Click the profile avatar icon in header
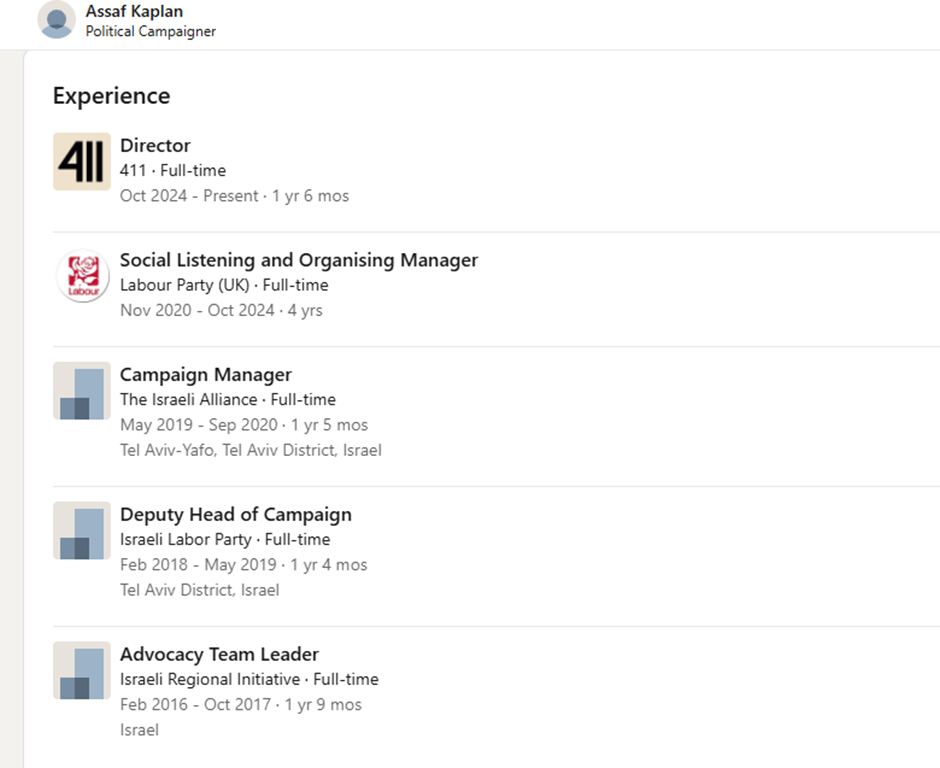The width and height of the screenshot is (940, 768). point(57,20)
